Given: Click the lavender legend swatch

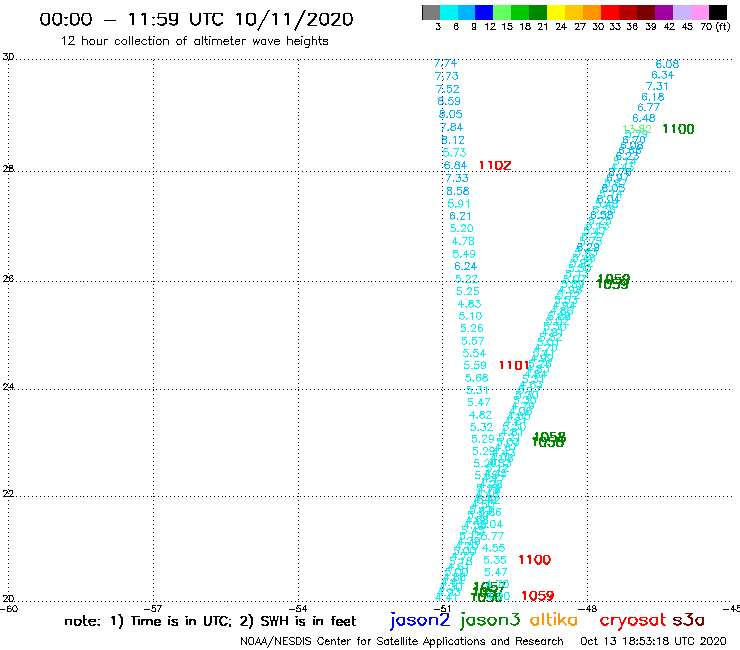Looking at the screenshot, I should (x=681, y=12).
